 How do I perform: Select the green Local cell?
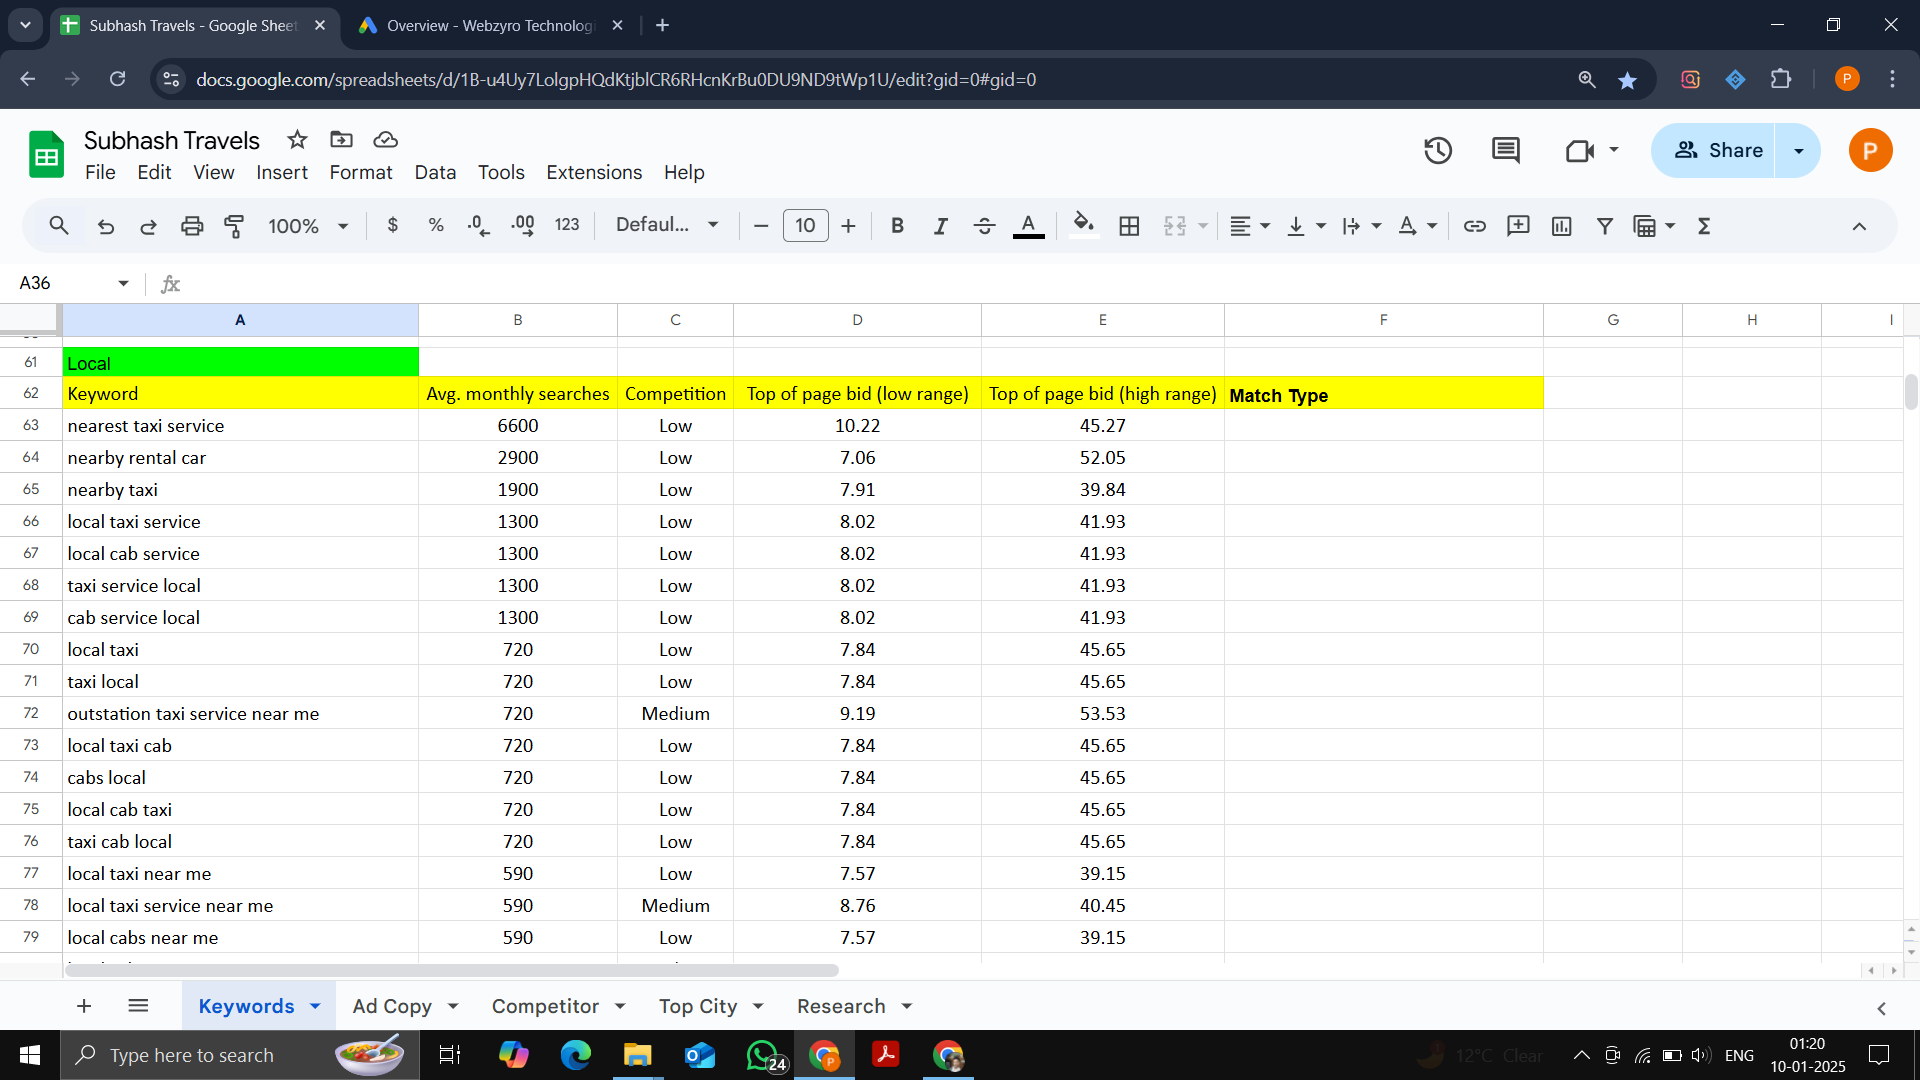point(240,363)
